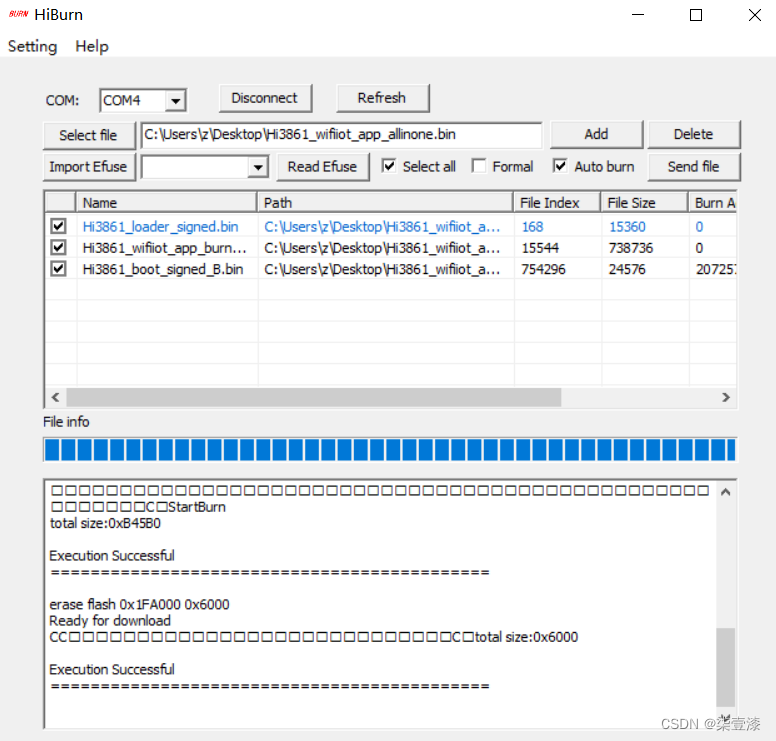The width and height of the screenshot is (776, 741).
Task: Click the Select file button
Action: tap(89, 135)
